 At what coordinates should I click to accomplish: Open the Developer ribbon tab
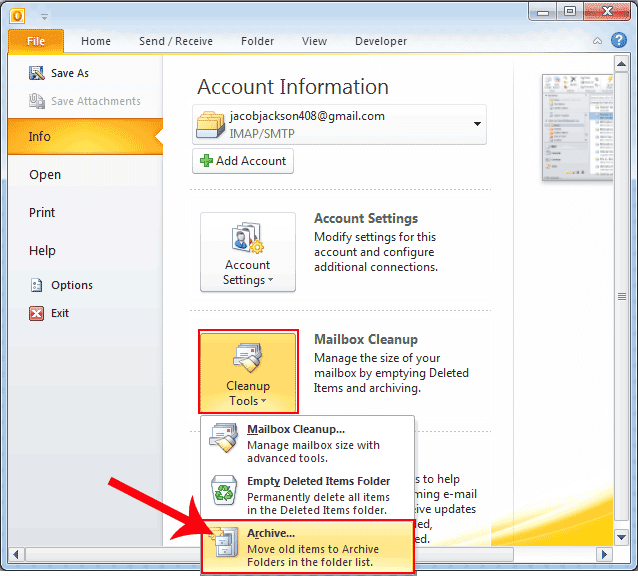(x=381, y=41)
